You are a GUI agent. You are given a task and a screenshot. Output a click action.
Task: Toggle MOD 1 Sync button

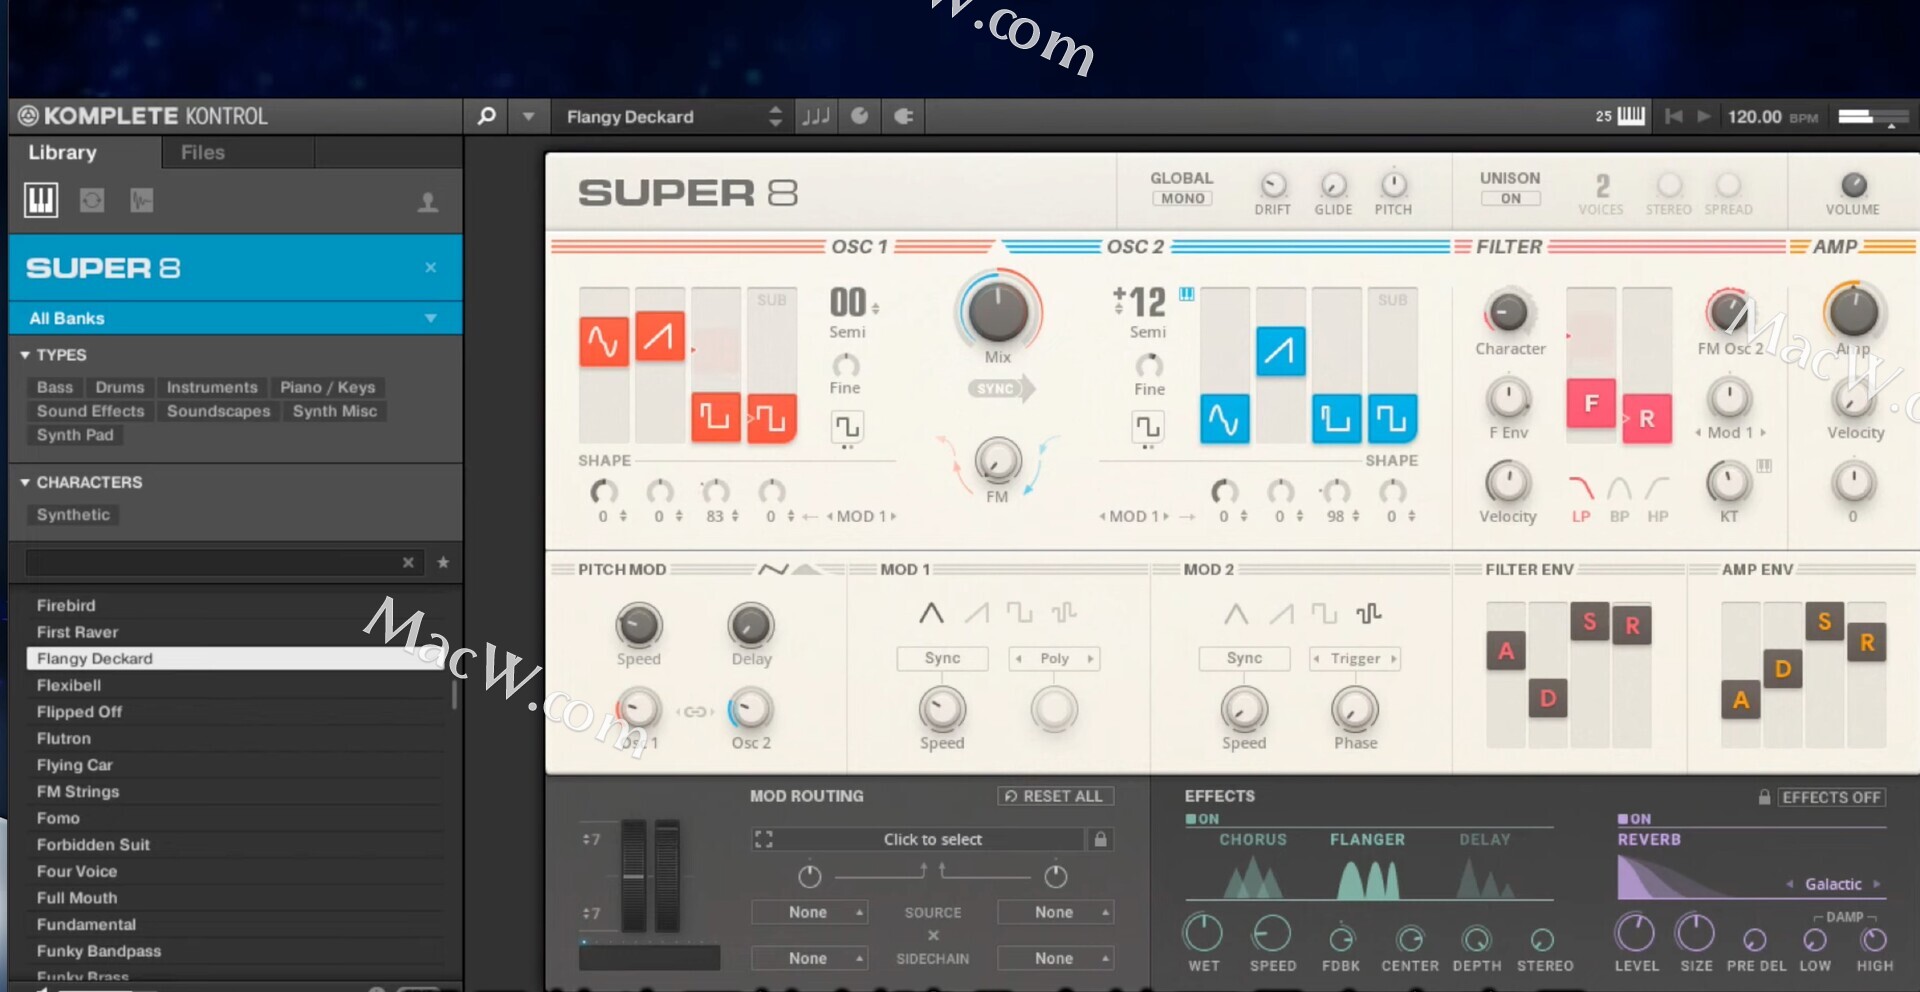point(942,658)
